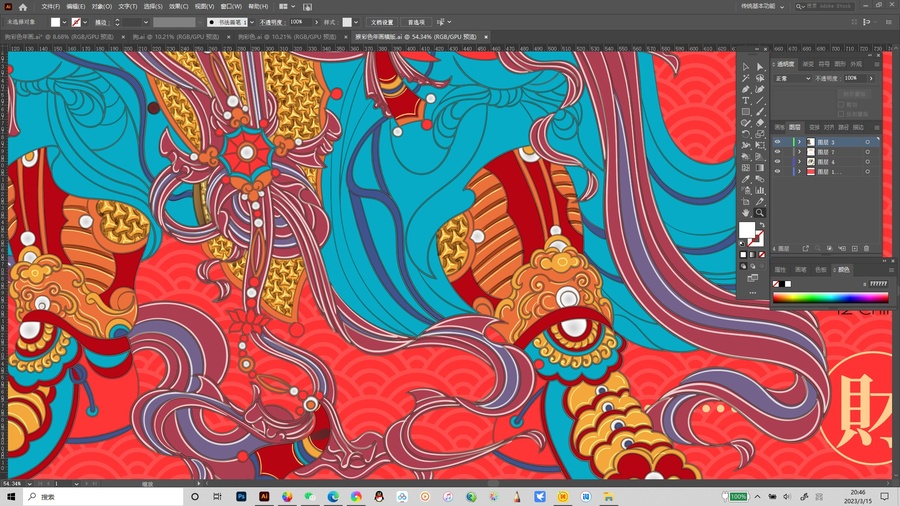The width and height of the screenshot is (900, 506).
Task: Click target circle of layer 图层 3
Action: (867, 142)
